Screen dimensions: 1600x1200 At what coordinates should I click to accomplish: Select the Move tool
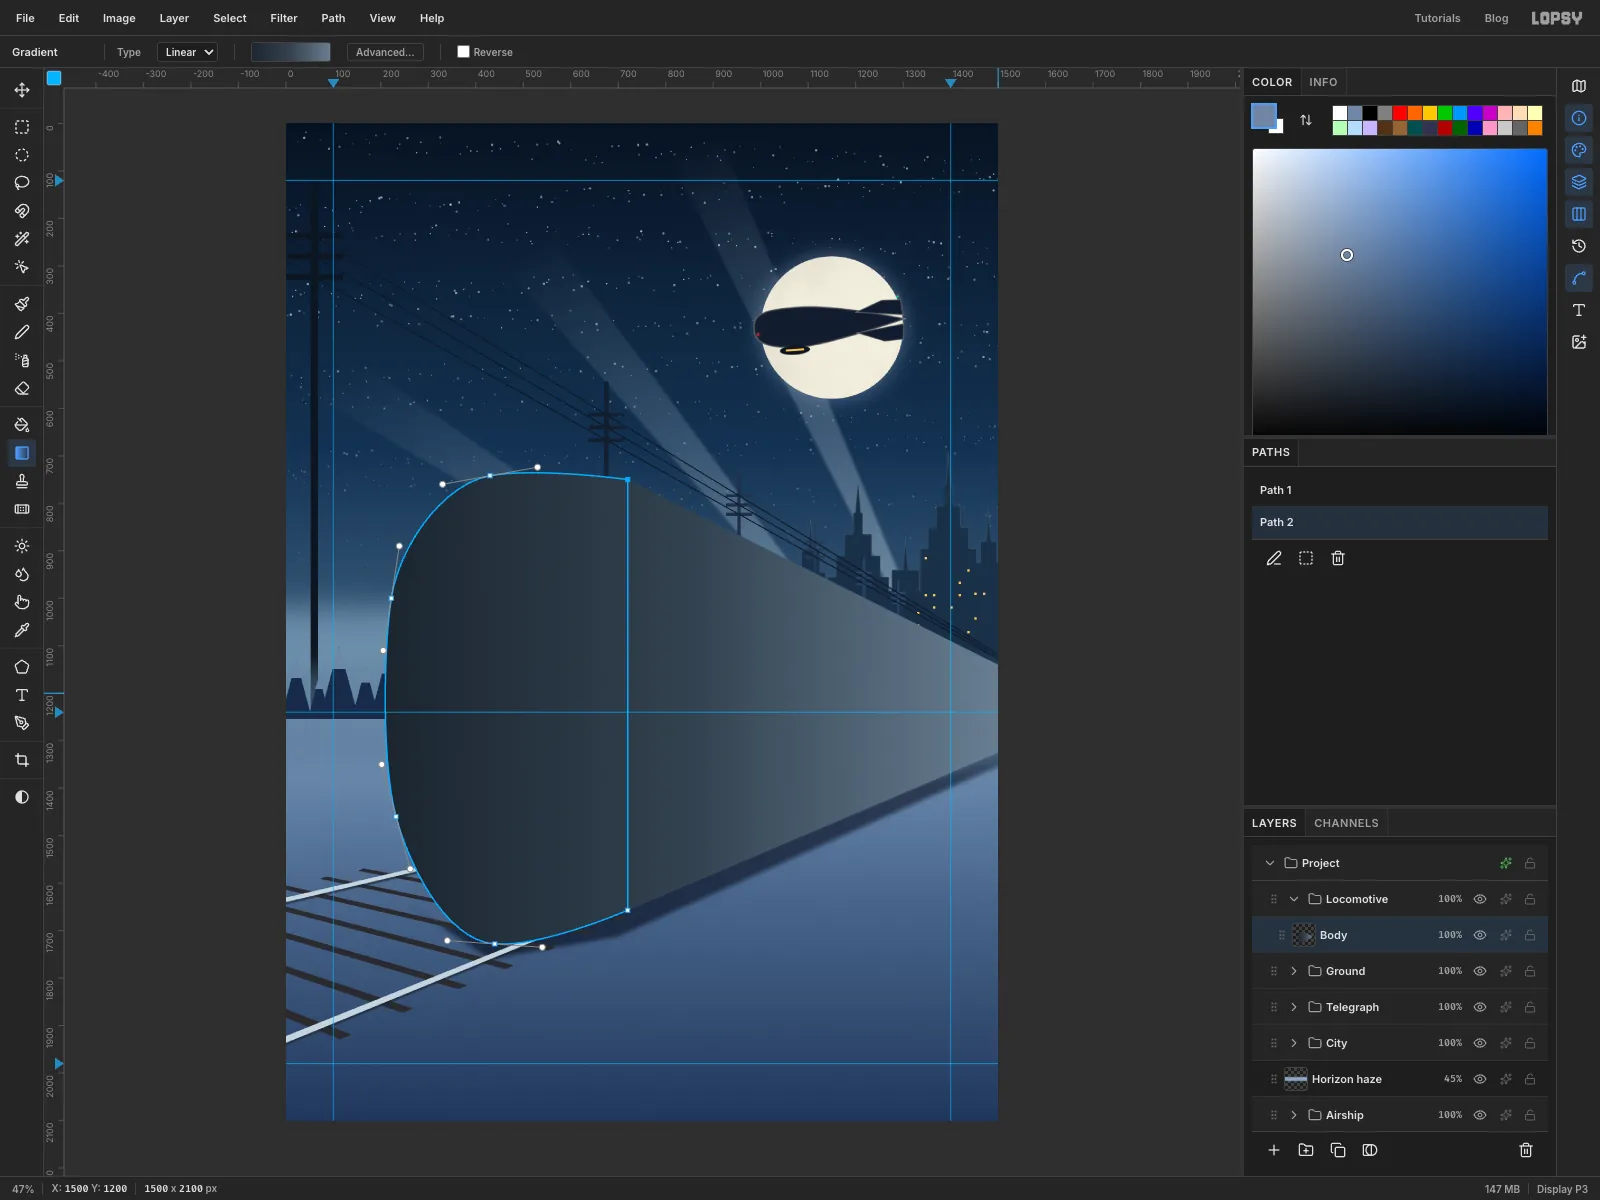click(22, 90)
